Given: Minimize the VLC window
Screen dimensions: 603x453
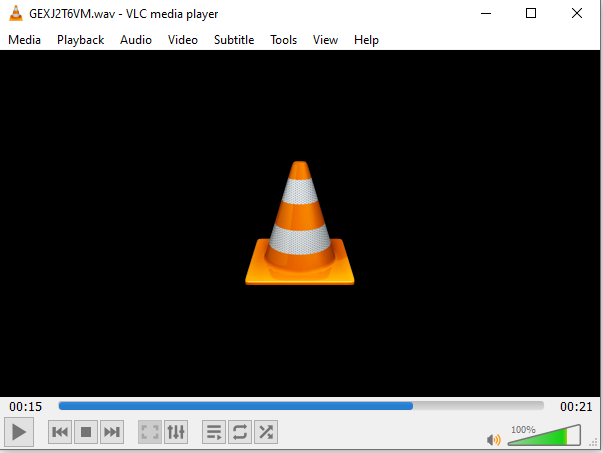Looking at the screenshot, I should coord(486,13).
